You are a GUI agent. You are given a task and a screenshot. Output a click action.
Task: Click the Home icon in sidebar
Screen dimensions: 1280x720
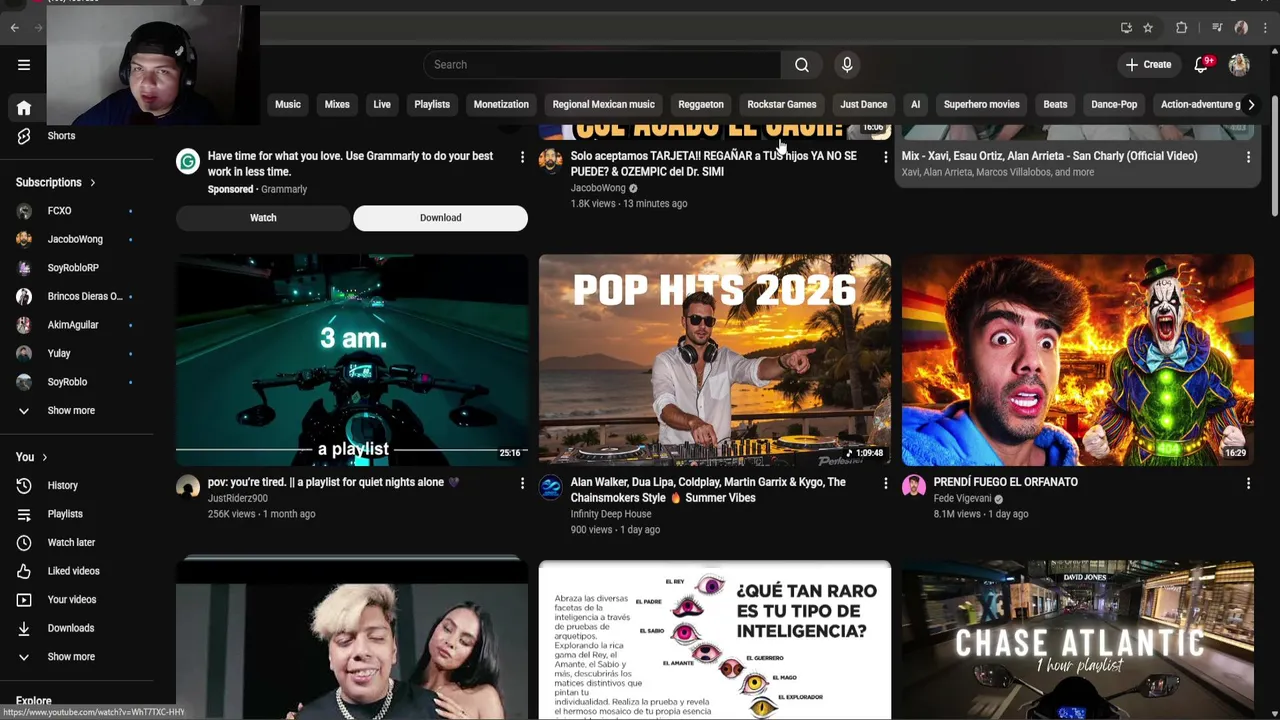pos(24,108)
